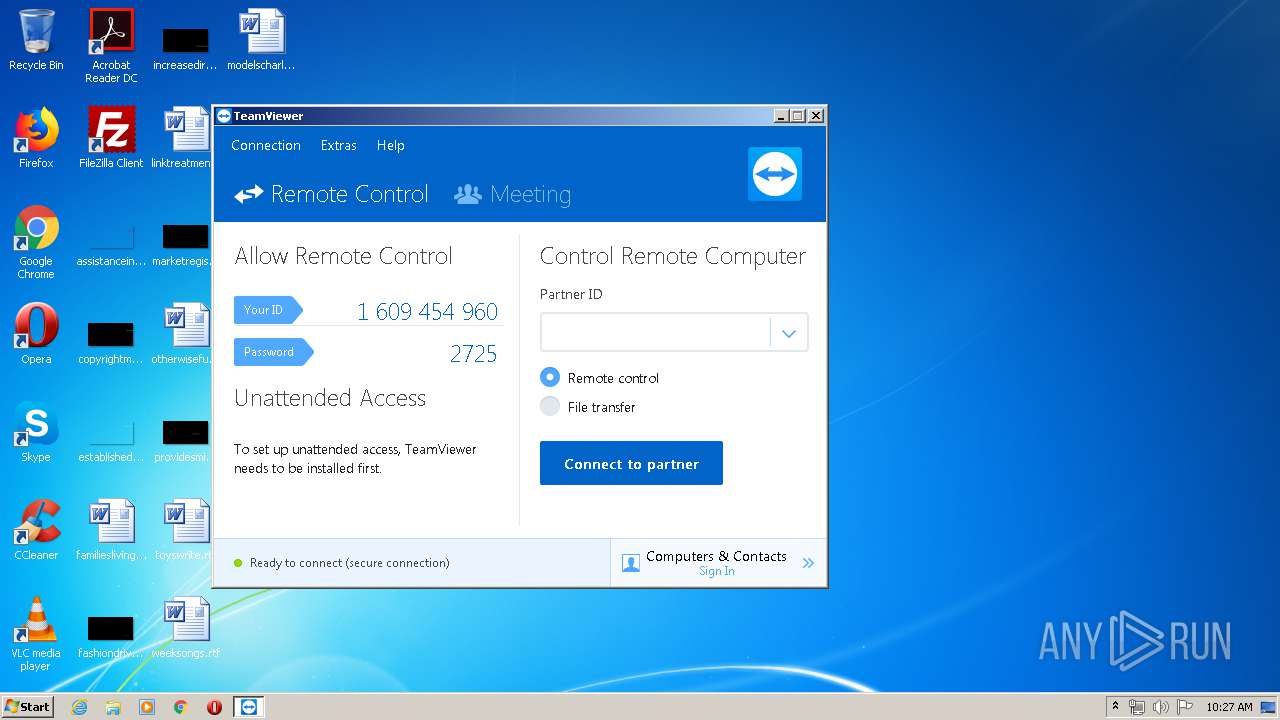Select the increasedir desktop file
The height and width of the screenshot is (720, 1280).
[x=186, y=48]
